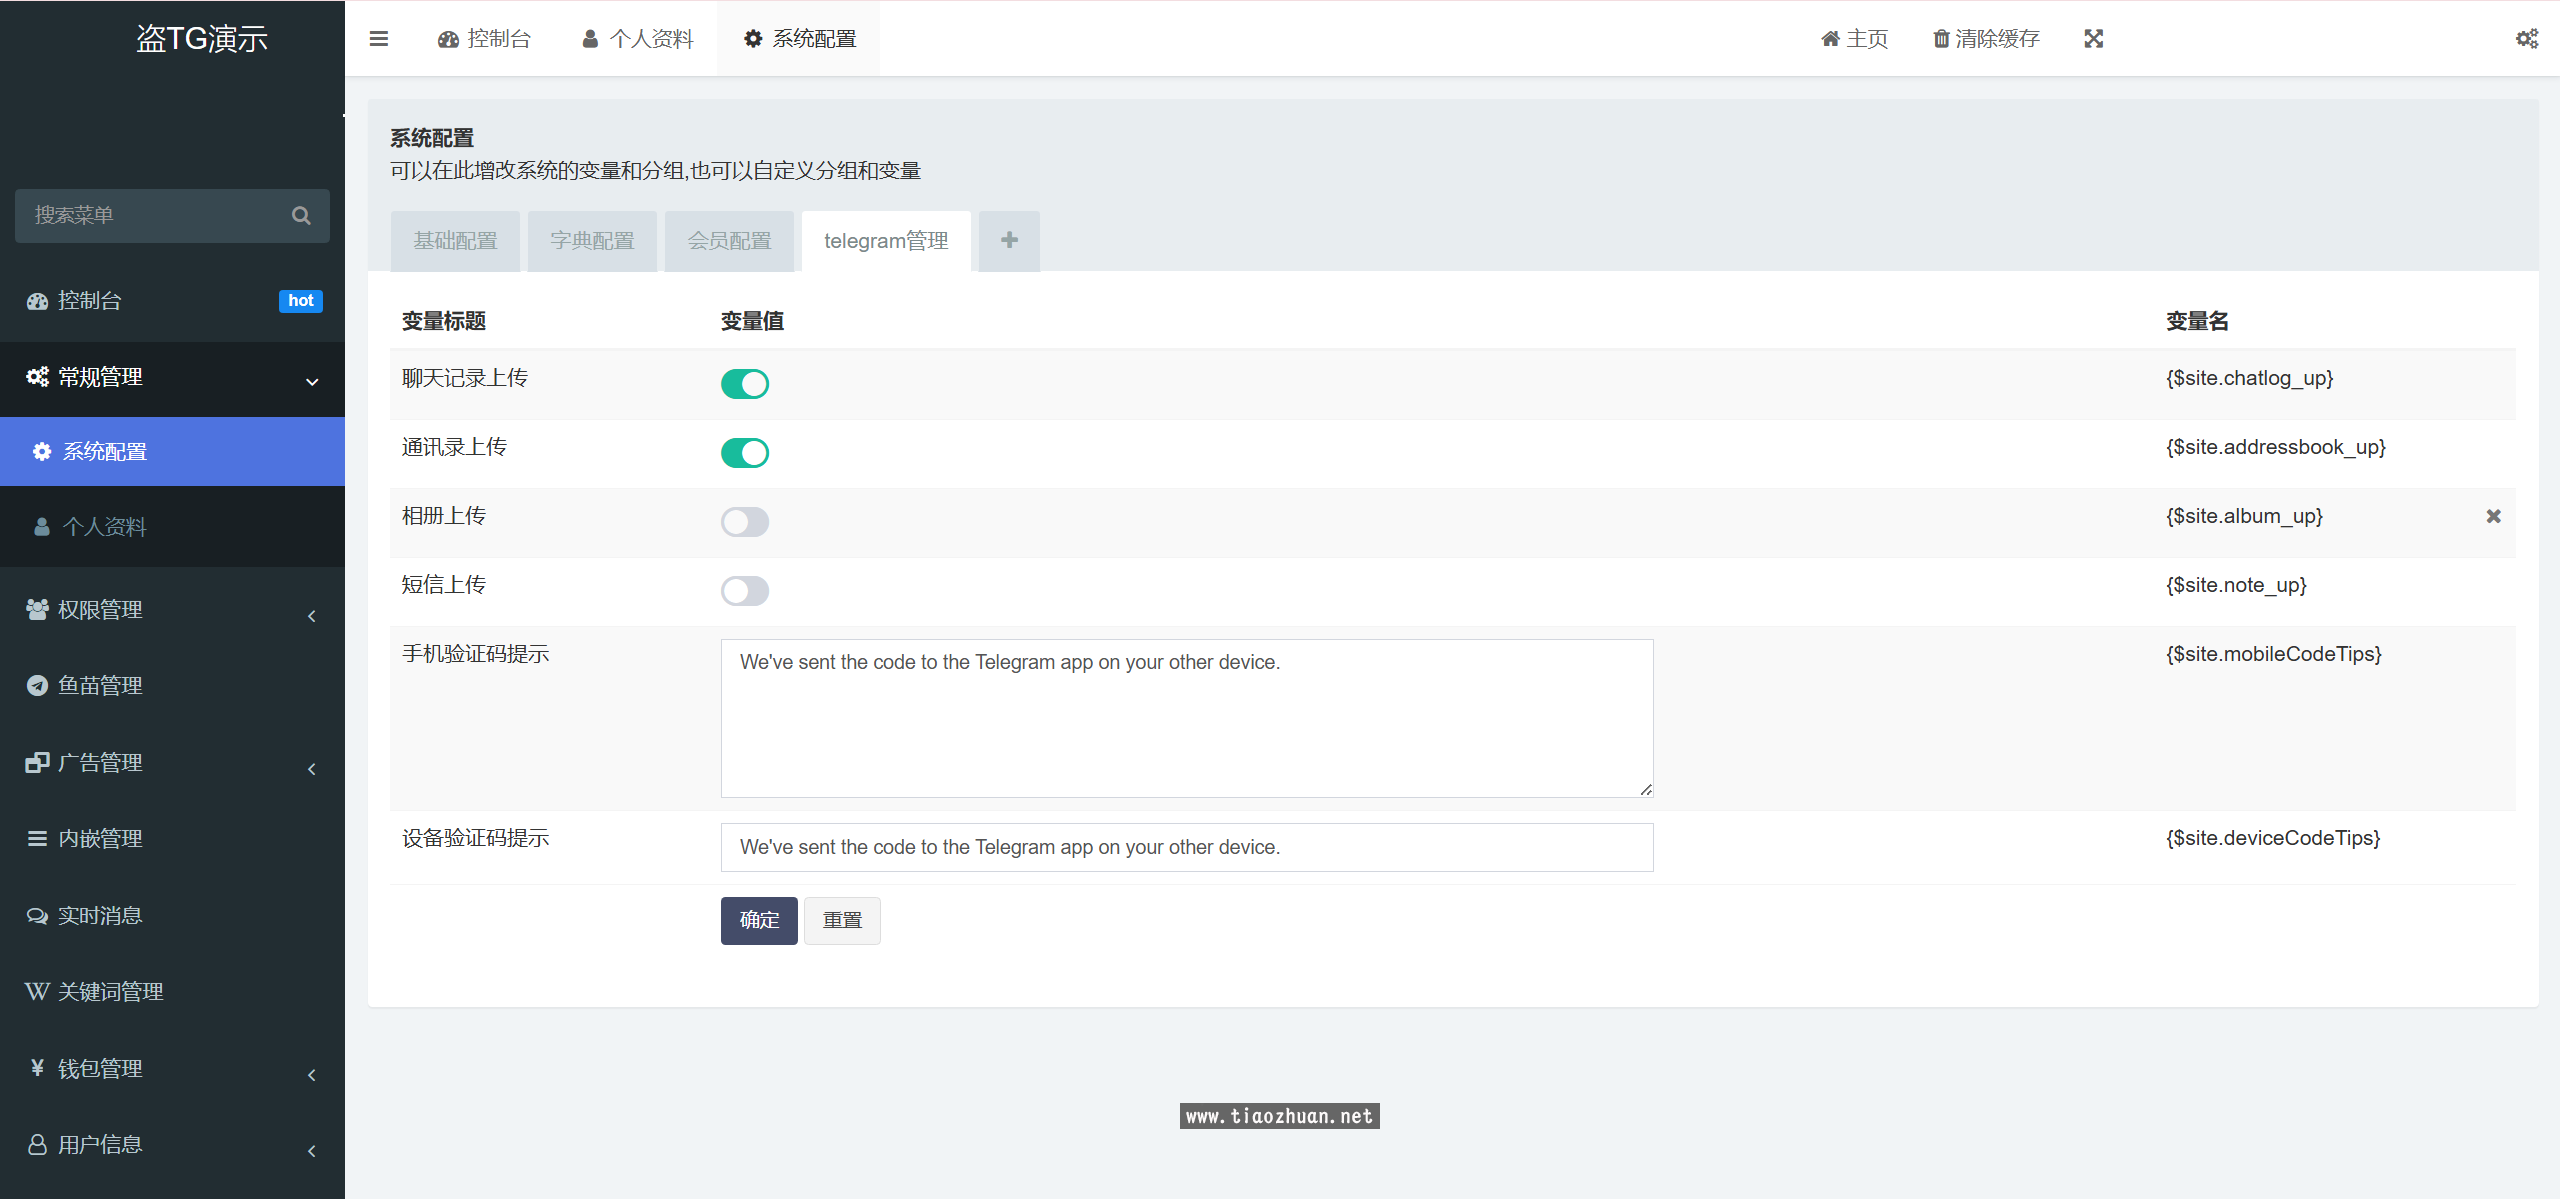
Task: Enable the 相册上传 toggle
Action: pyautogui.click(x=744, y=521)
